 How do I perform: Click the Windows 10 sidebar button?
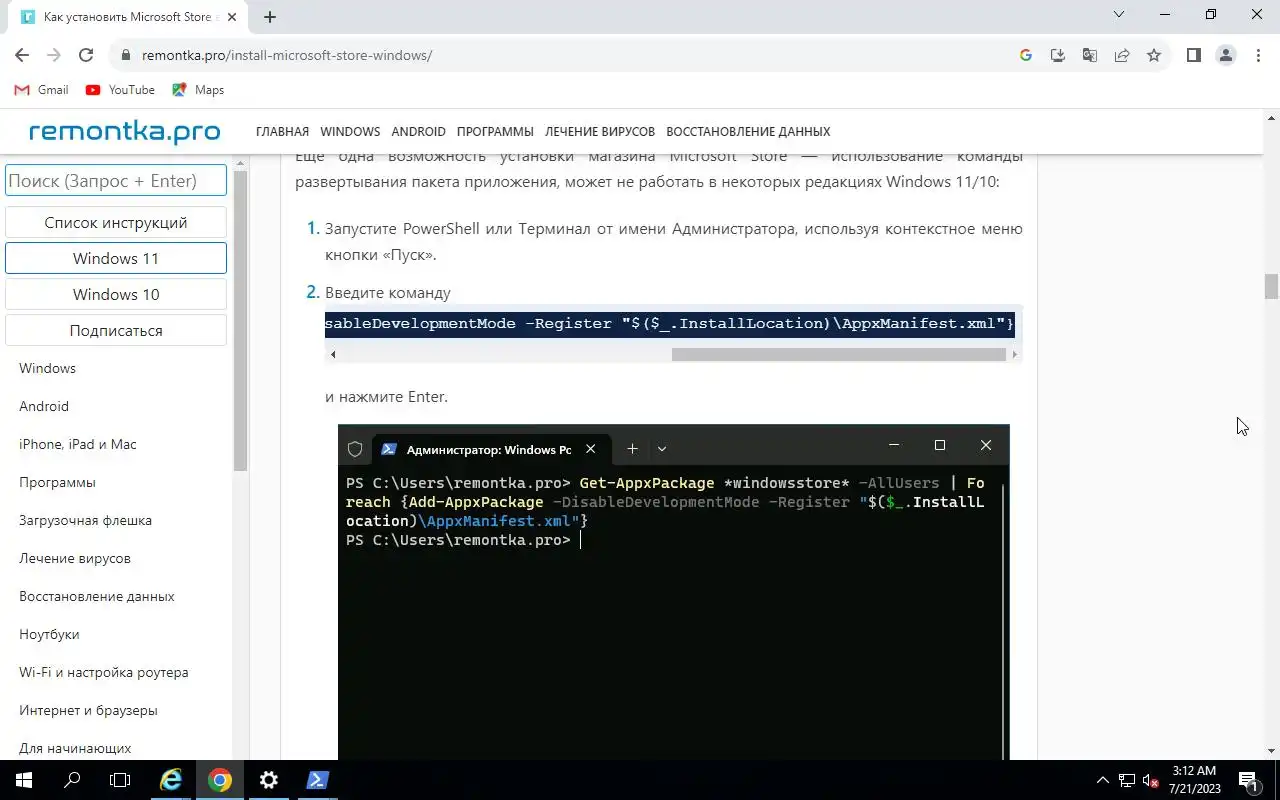pyautogui.click(x=116, y=295)
